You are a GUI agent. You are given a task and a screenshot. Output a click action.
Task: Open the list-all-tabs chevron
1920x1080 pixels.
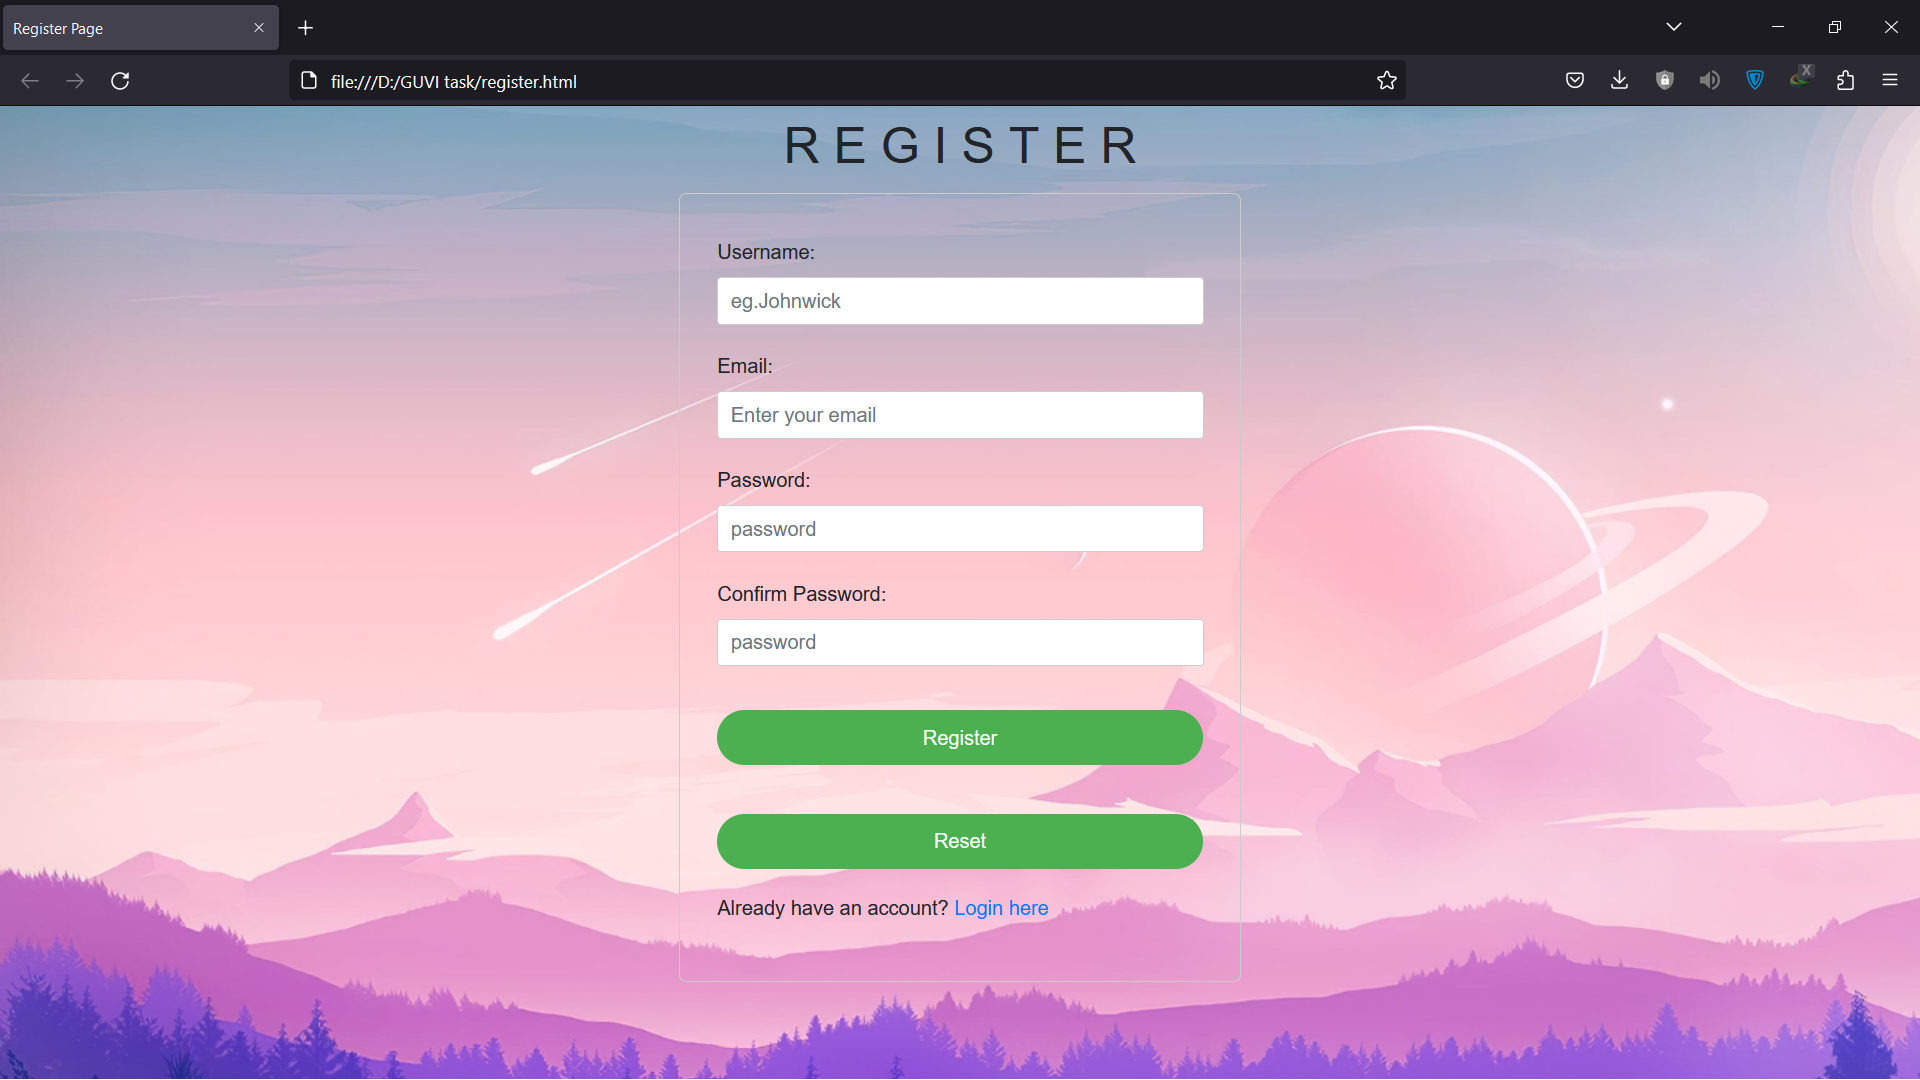pos(1674,27)
